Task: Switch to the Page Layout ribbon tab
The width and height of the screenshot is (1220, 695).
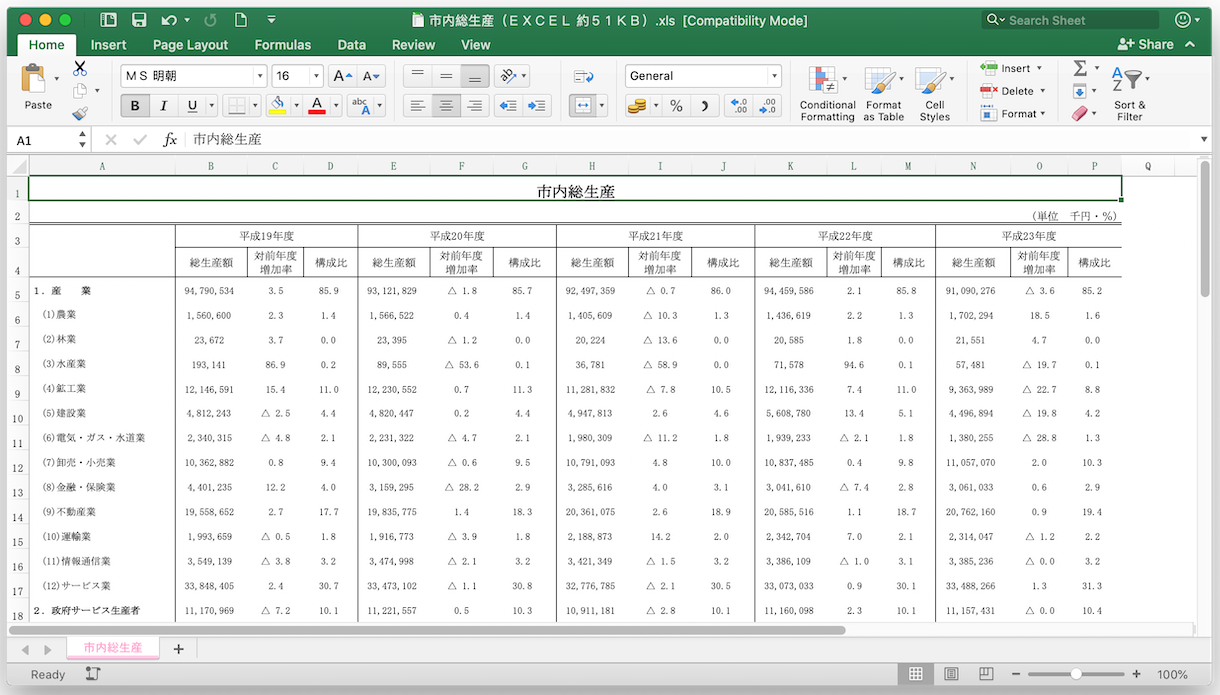Action: (190, 45)
